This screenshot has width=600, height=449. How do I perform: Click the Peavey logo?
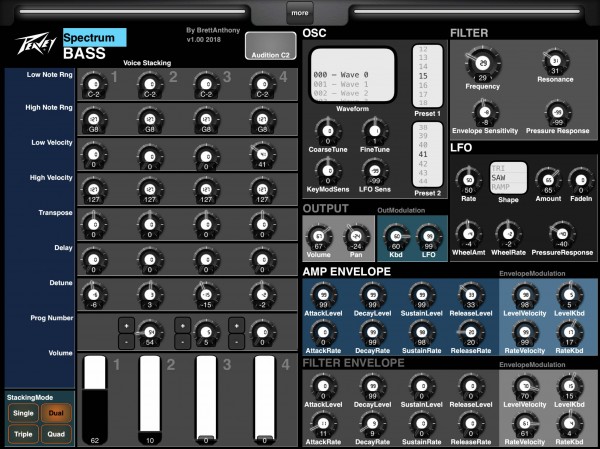[x=36, y=43]
